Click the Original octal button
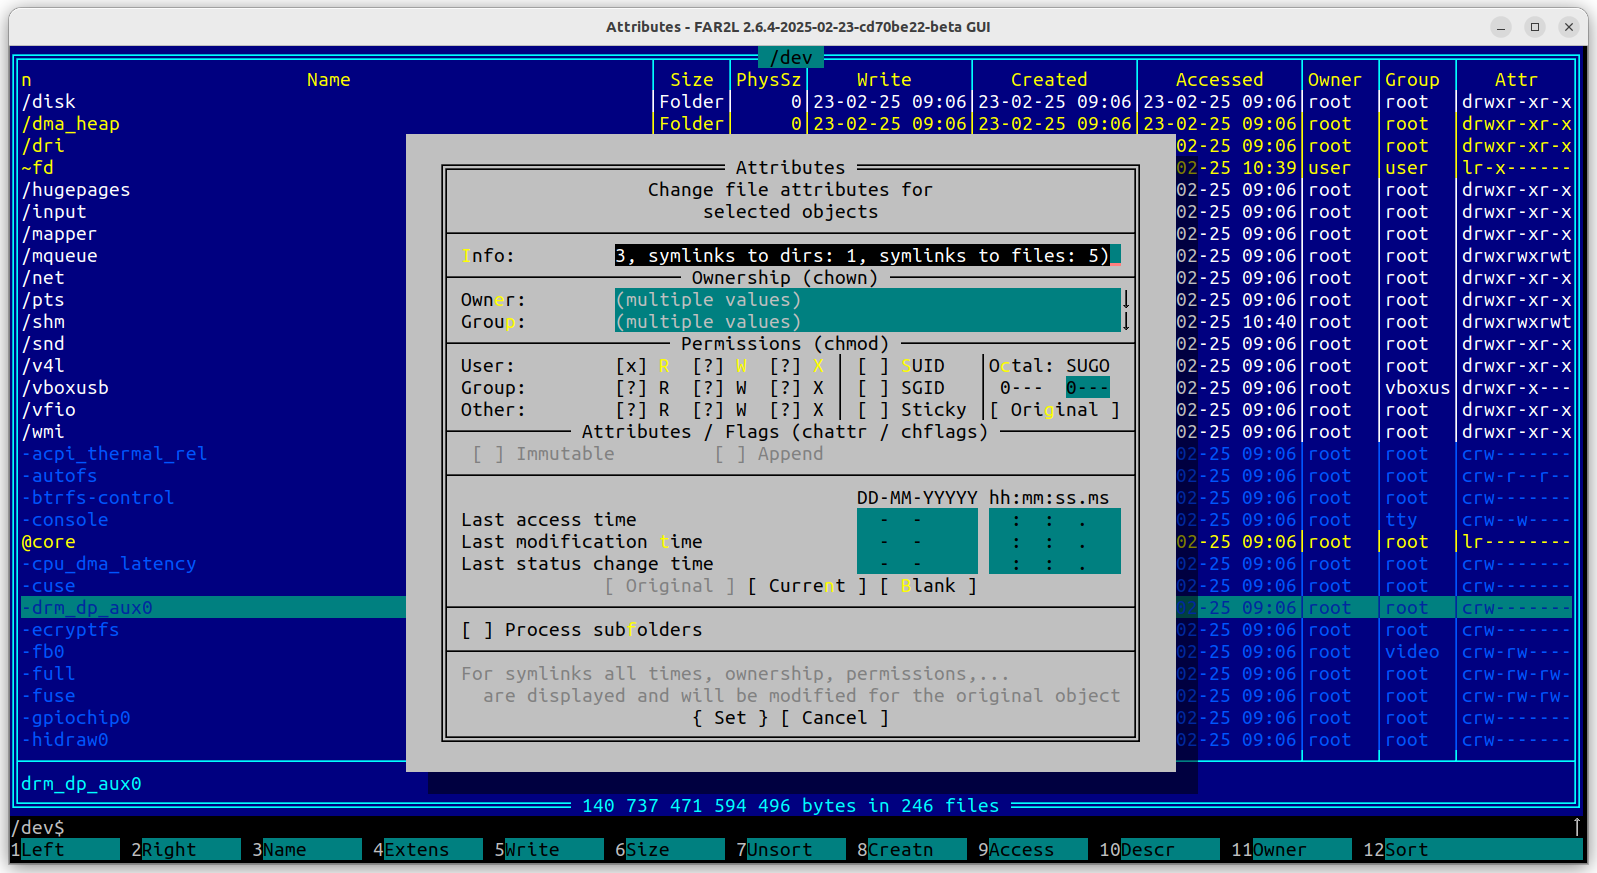Screen dimensions: 1597x873 1054,410
